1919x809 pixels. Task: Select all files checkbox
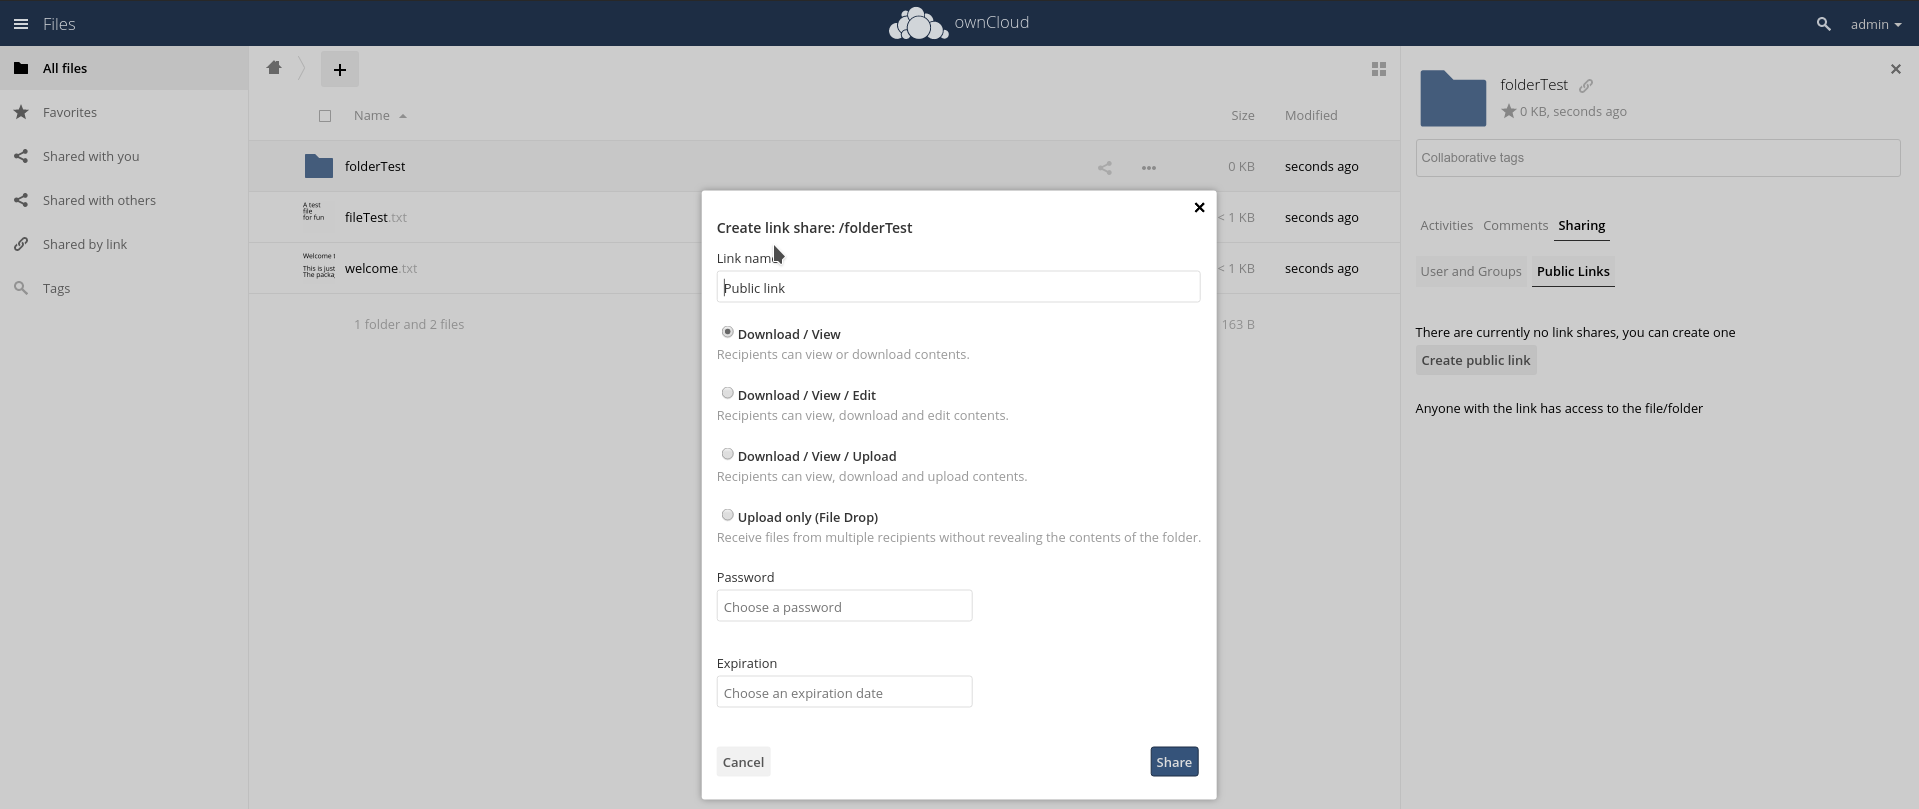tap(325, 116)
